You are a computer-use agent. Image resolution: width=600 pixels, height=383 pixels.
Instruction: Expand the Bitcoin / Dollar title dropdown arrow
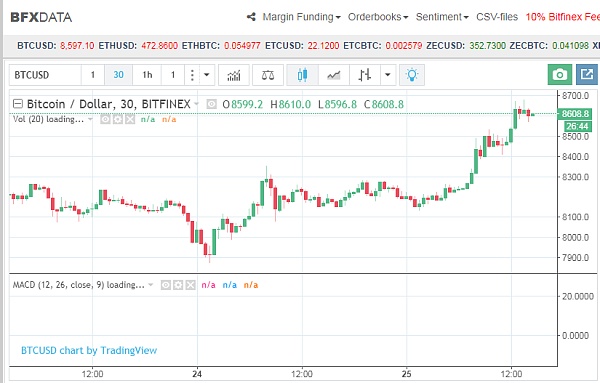point(197,104)
